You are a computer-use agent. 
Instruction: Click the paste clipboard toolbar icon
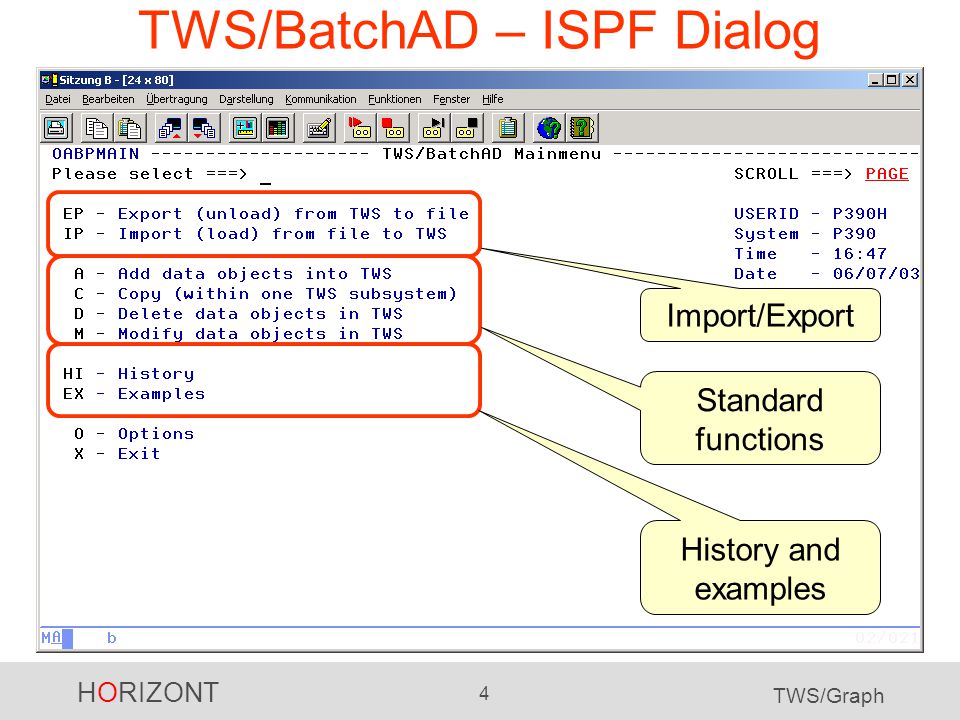tap(130, 128)
